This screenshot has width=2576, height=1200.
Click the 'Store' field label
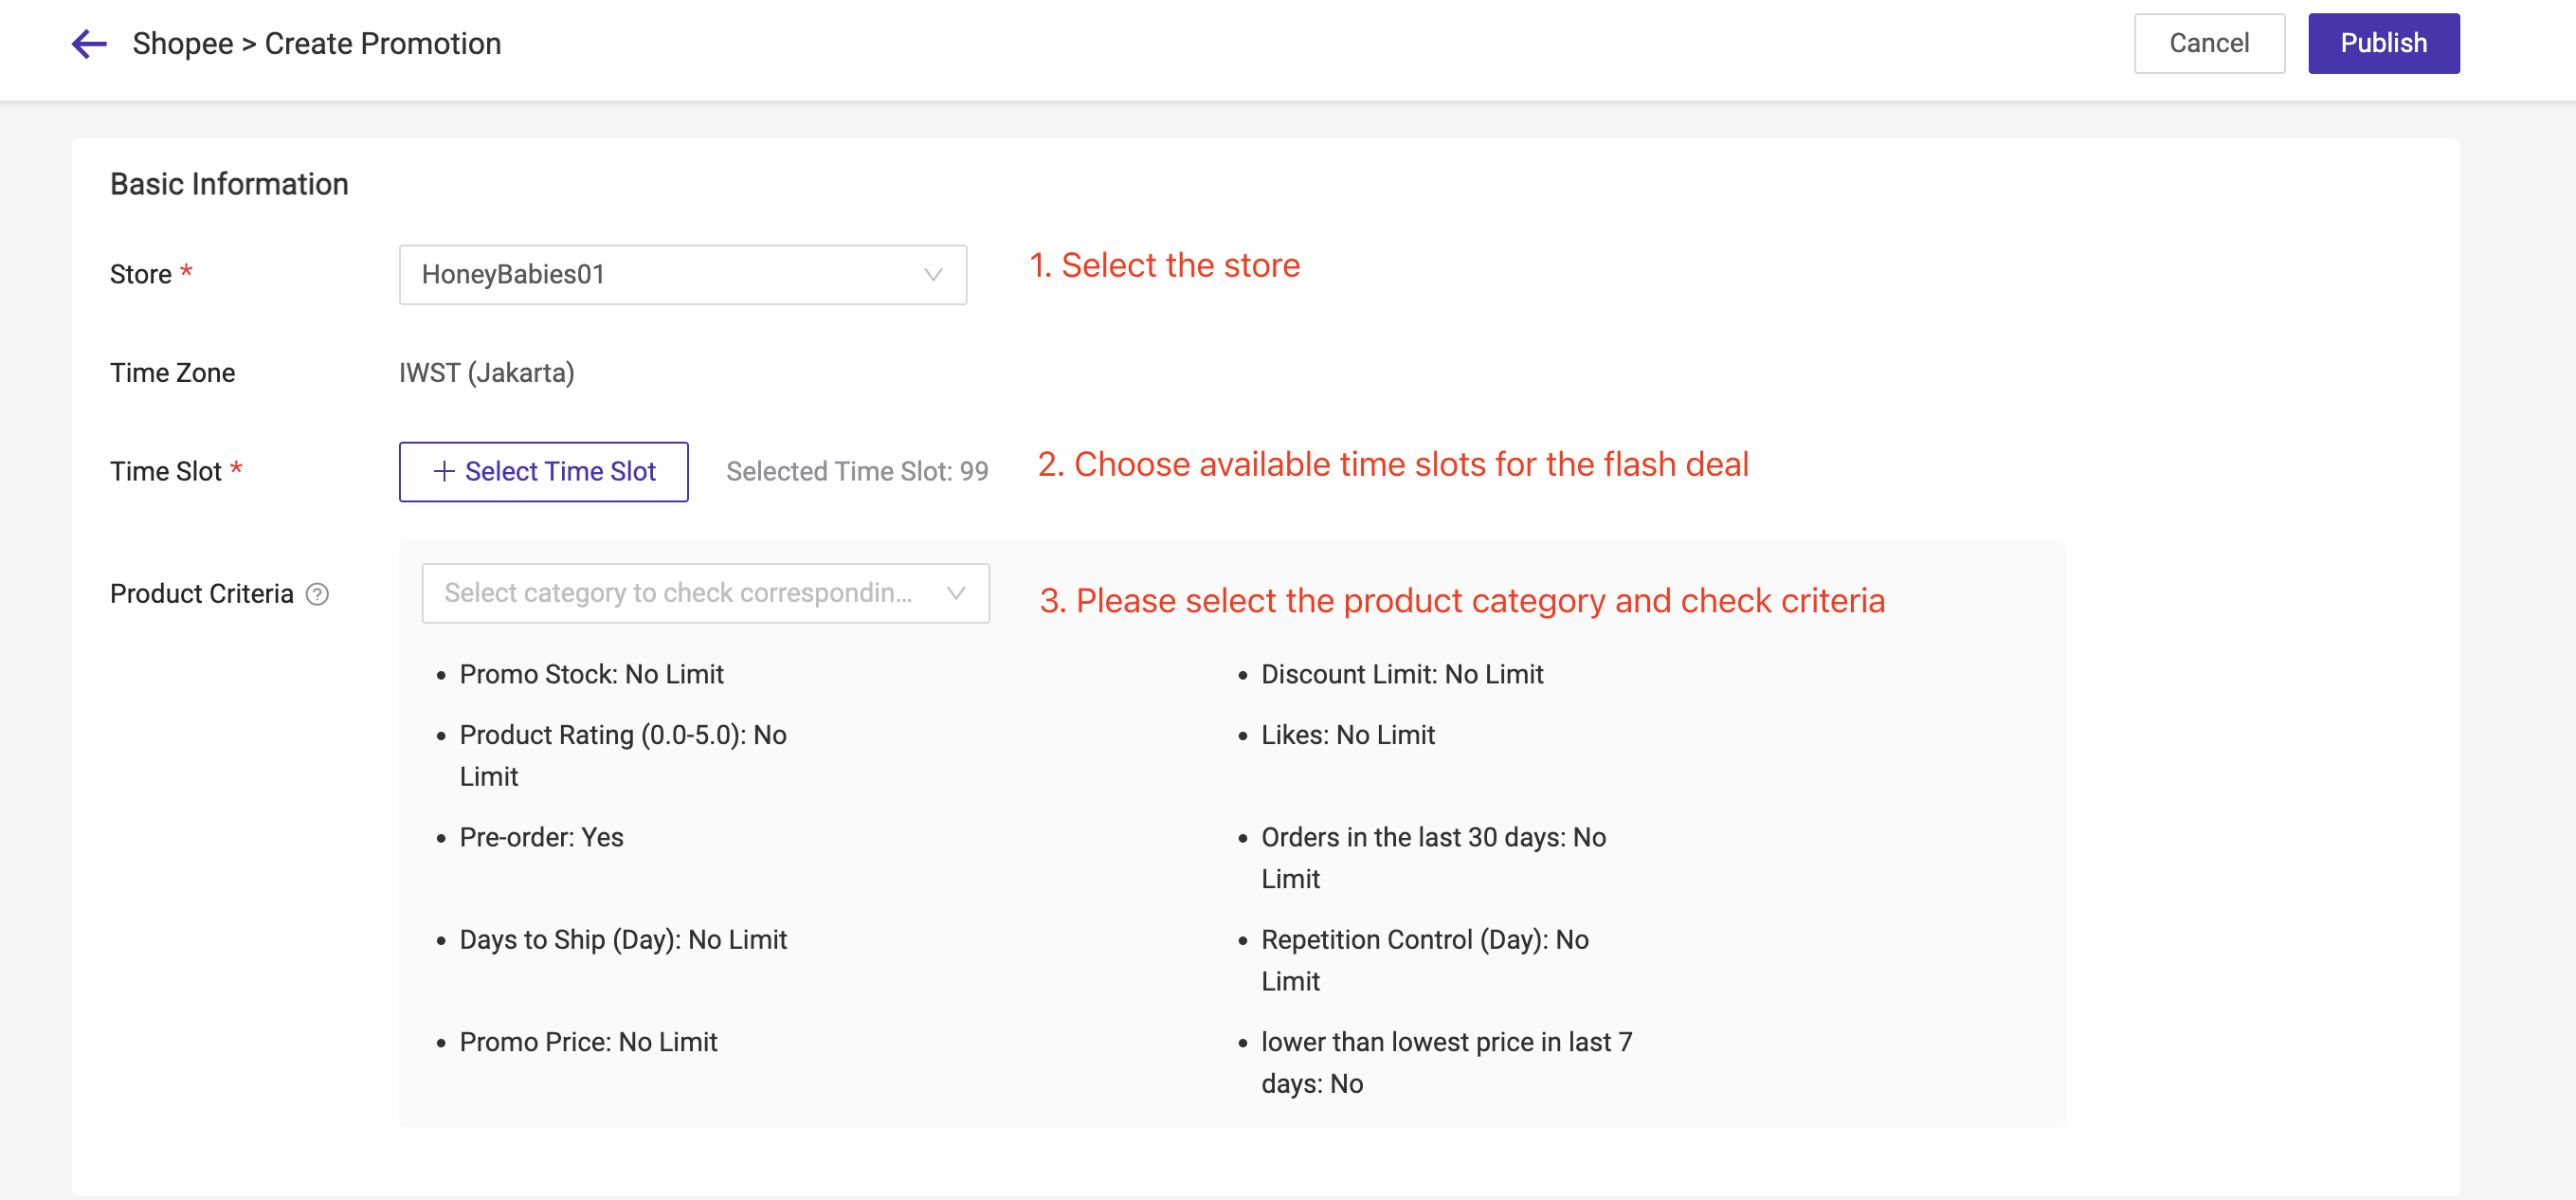(141, 274)
